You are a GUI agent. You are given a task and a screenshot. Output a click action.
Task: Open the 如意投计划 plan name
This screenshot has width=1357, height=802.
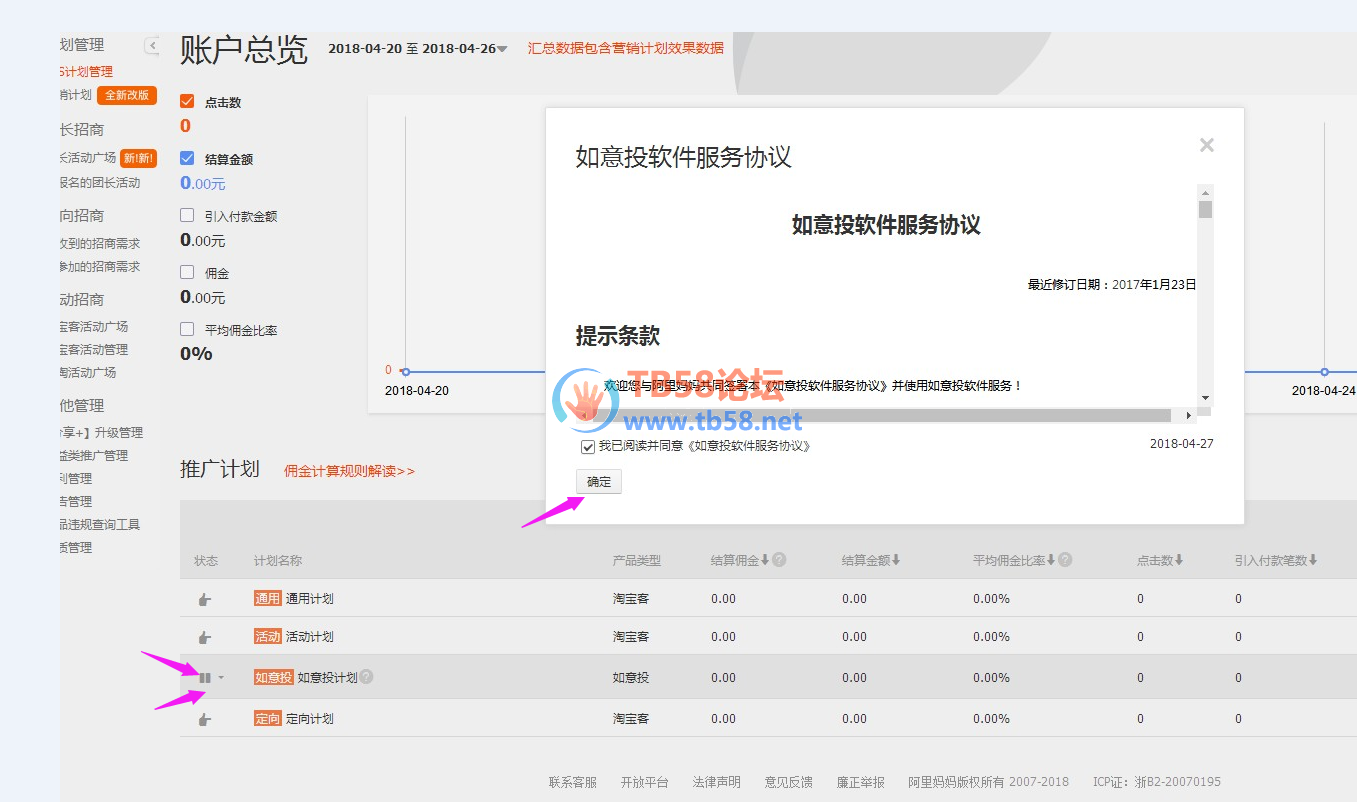point(327,678)
